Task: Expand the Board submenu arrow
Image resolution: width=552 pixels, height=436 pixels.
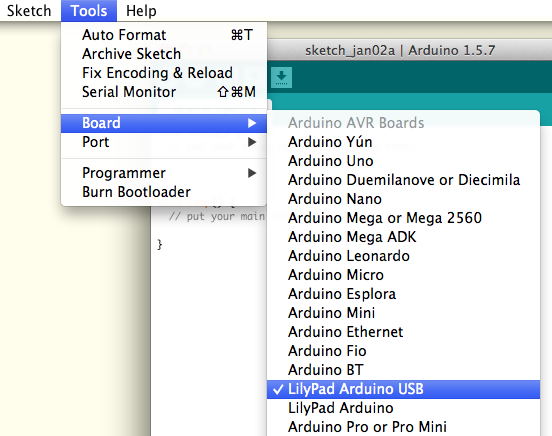Action: 251,123
